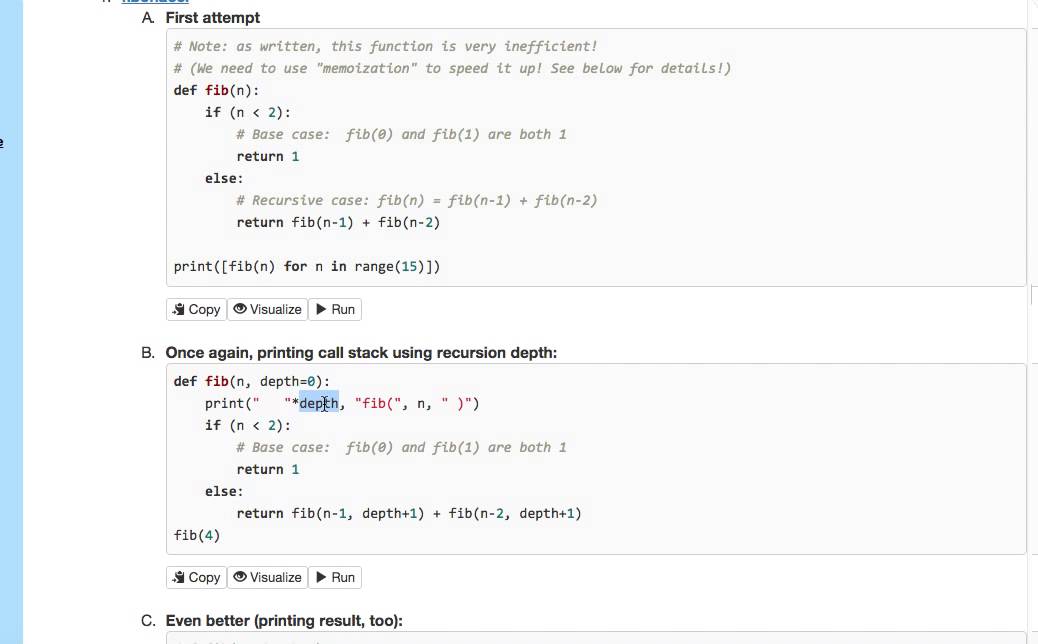Place cursor on the fib(4) call line
Viewport: 1038px width, 644px height.
[197, 535]
